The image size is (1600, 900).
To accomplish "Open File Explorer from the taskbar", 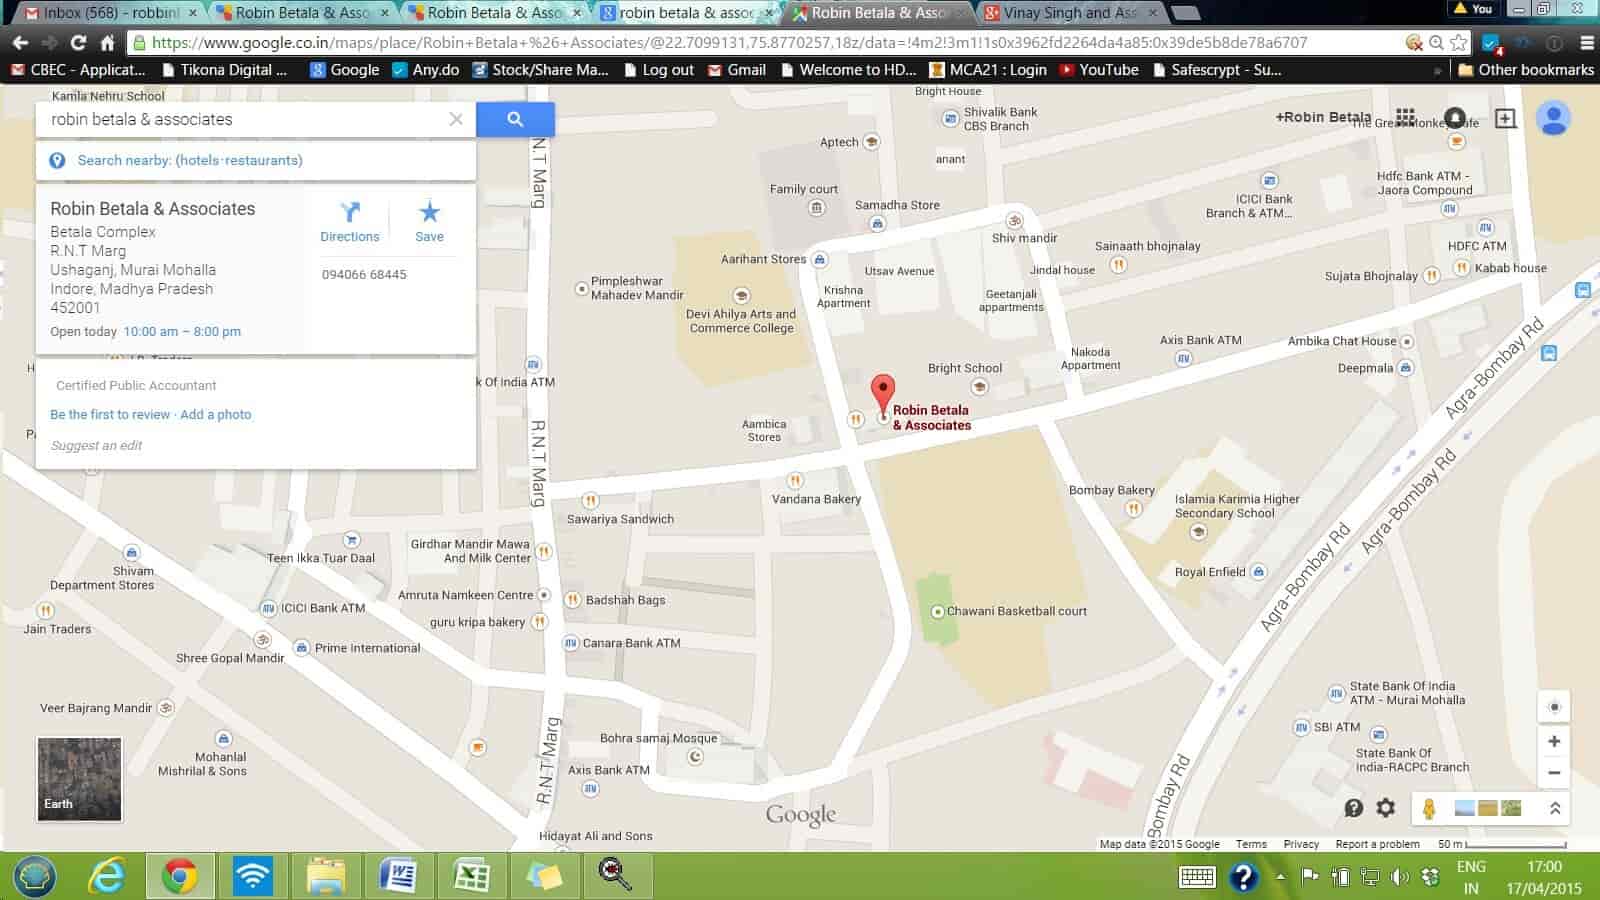I will click(x=326, y=877).
